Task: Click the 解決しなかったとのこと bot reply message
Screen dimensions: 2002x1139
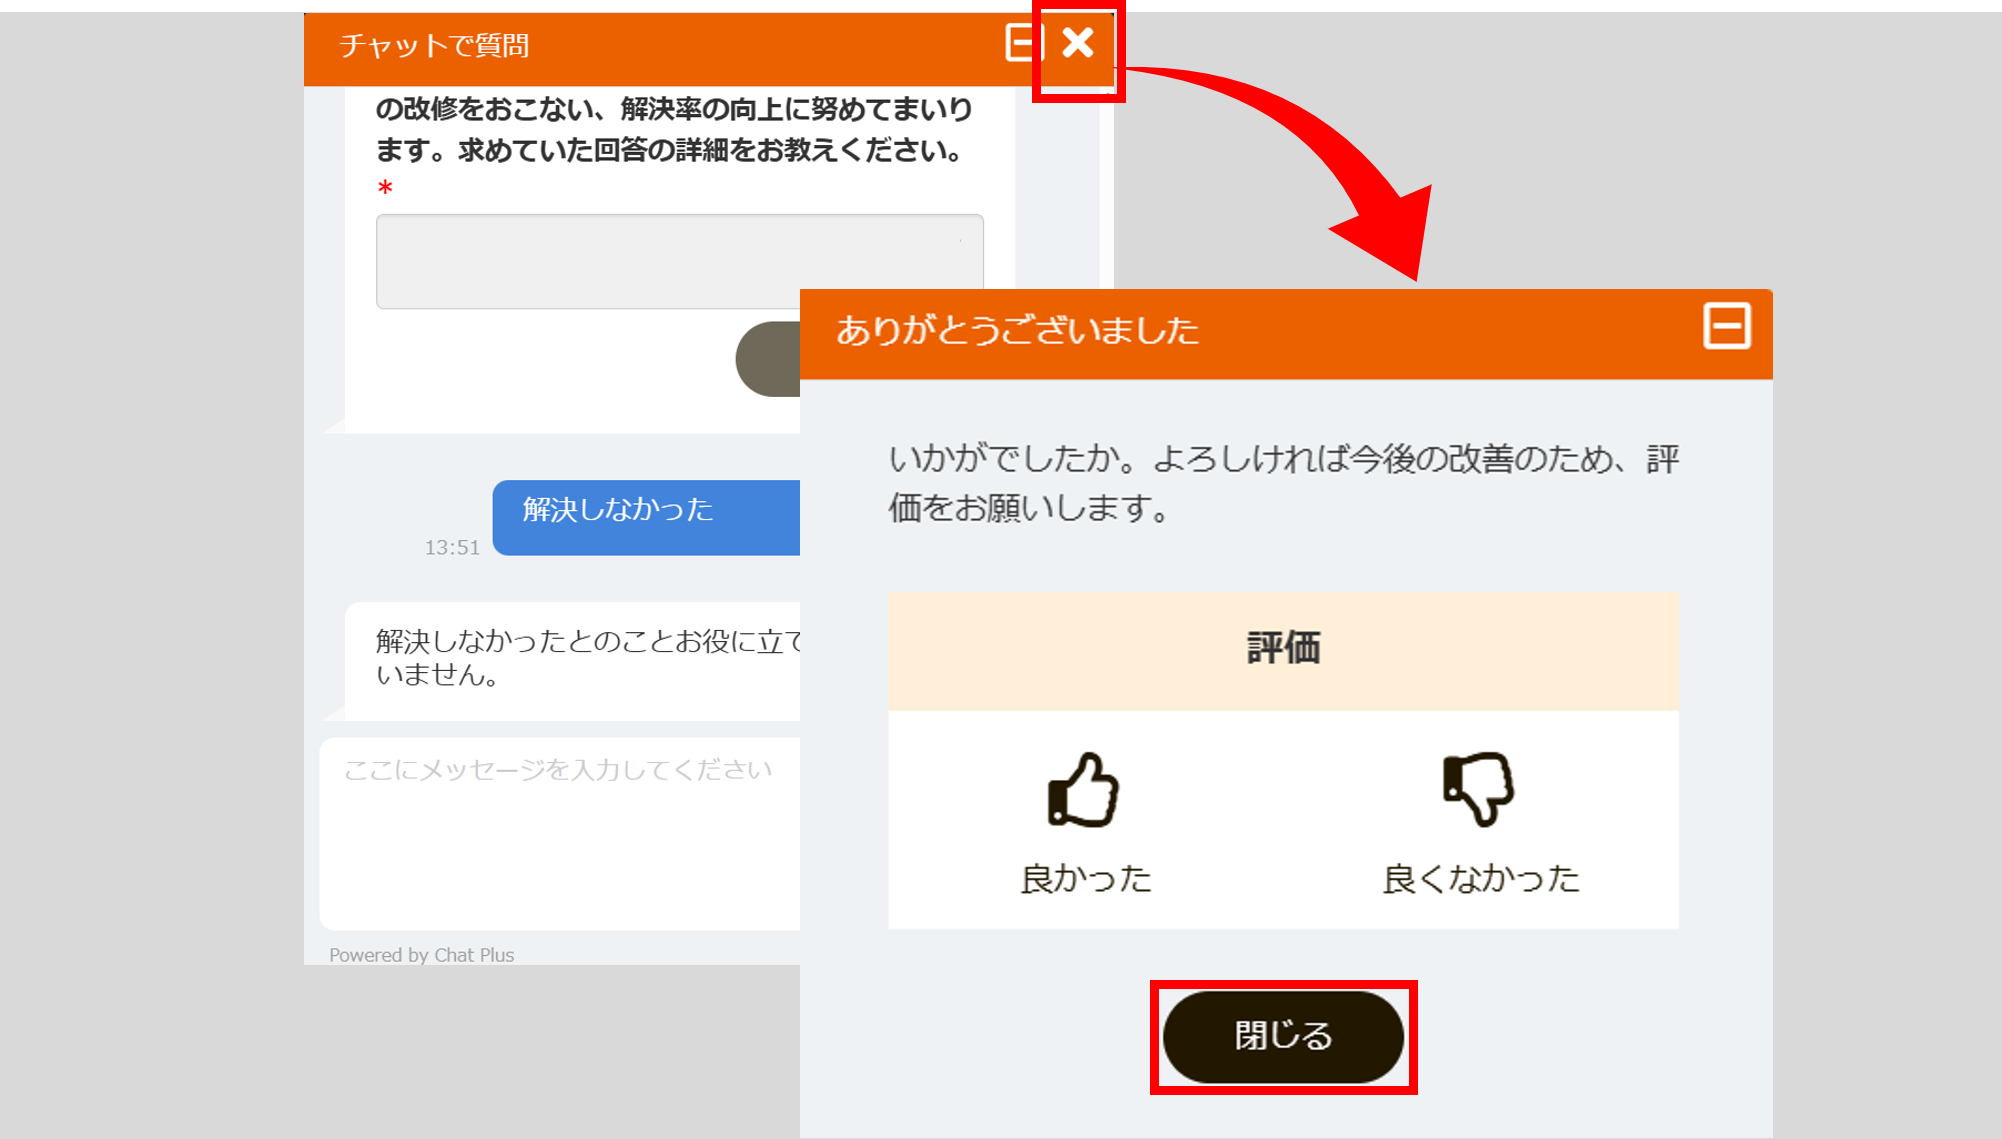Action: point(573,660)
